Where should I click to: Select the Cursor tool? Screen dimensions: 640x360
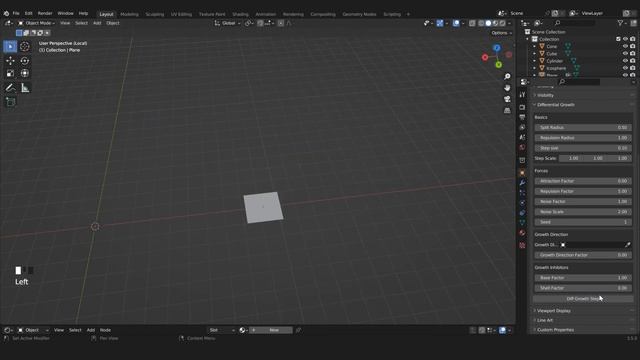click(x=24, y=47)
